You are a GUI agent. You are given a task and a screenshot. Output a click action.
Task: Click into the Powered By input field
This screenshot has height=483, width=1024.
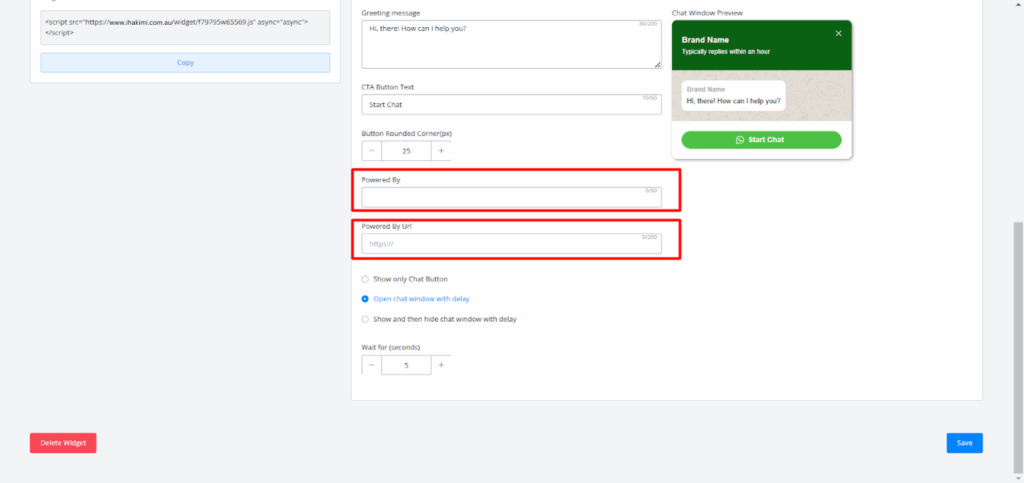coord(510,198)
